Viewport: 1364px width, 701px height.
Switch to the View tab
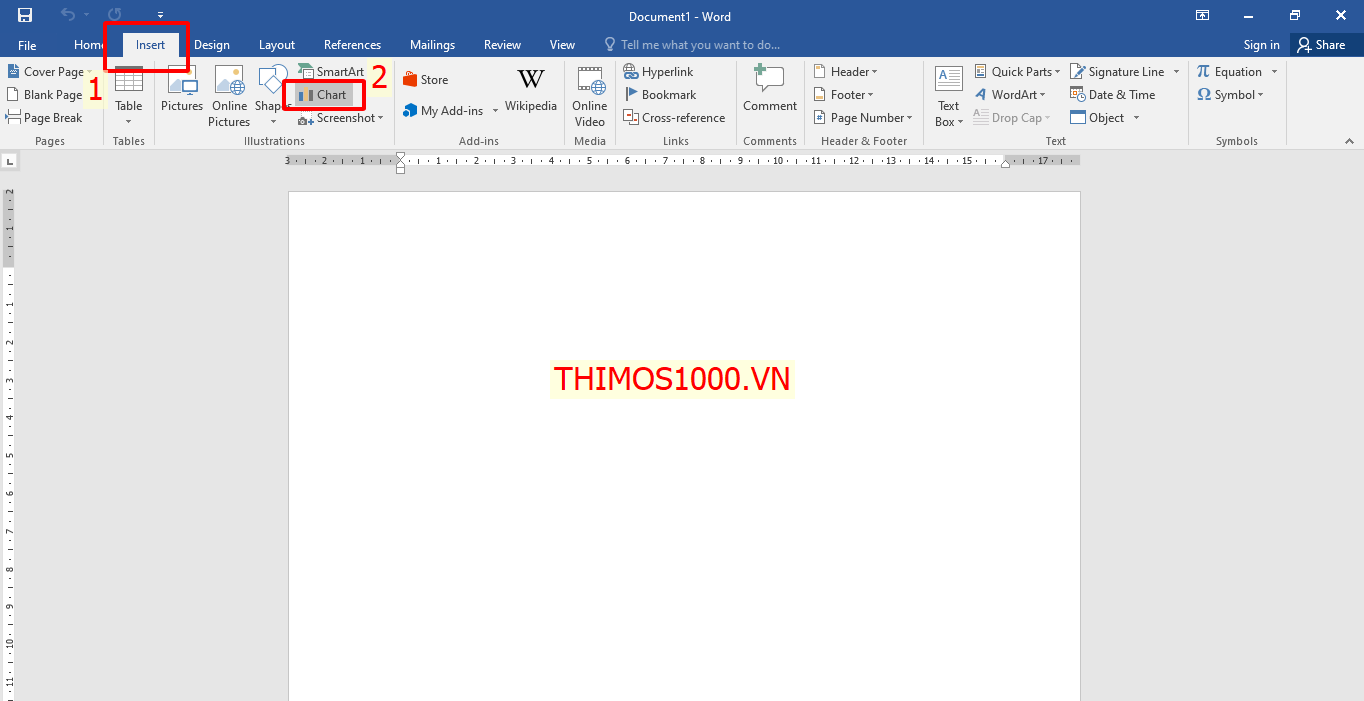563,45
